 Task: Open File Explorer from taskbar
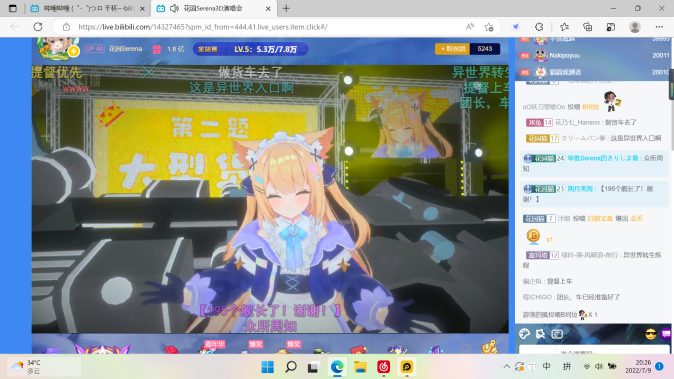(360, 367)
